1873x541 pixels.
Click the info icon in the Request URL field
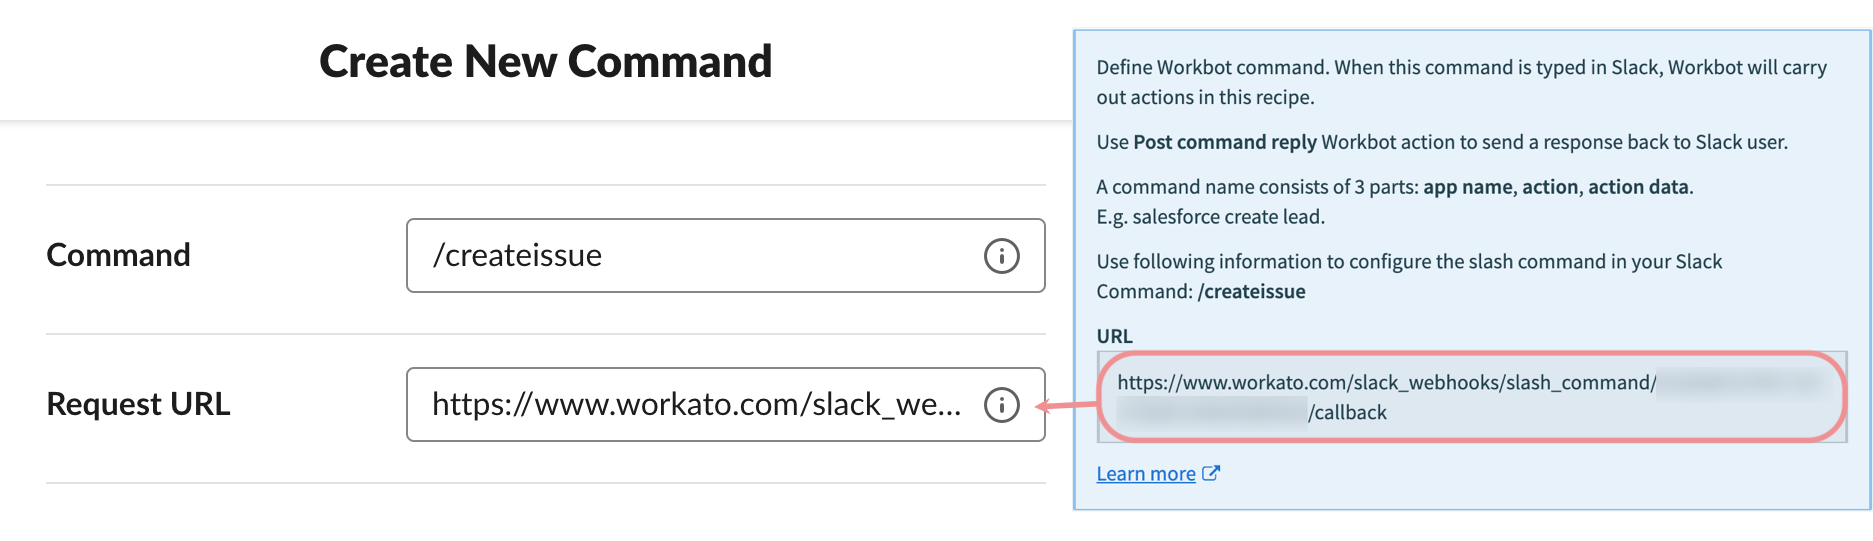pyautogui.click(x=1001, y=405)
